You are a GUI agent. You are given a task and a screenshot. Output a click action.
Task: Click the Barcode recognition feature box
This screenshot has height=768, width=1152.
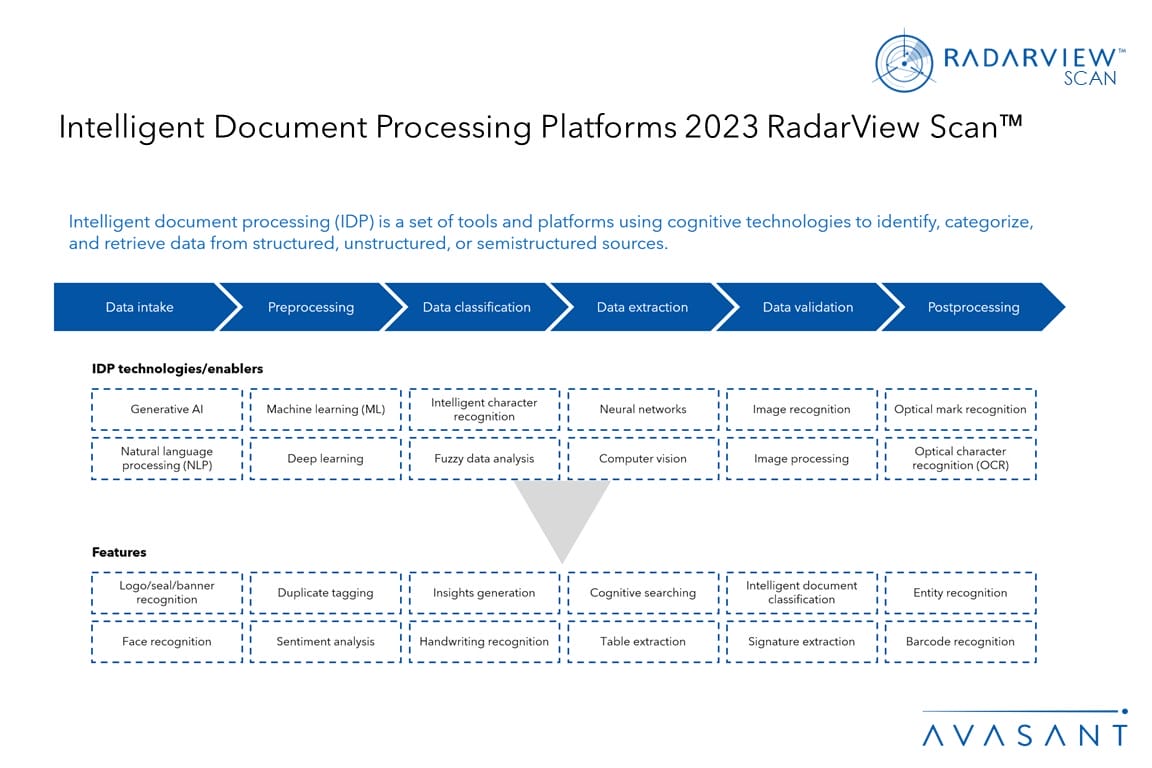960,642
